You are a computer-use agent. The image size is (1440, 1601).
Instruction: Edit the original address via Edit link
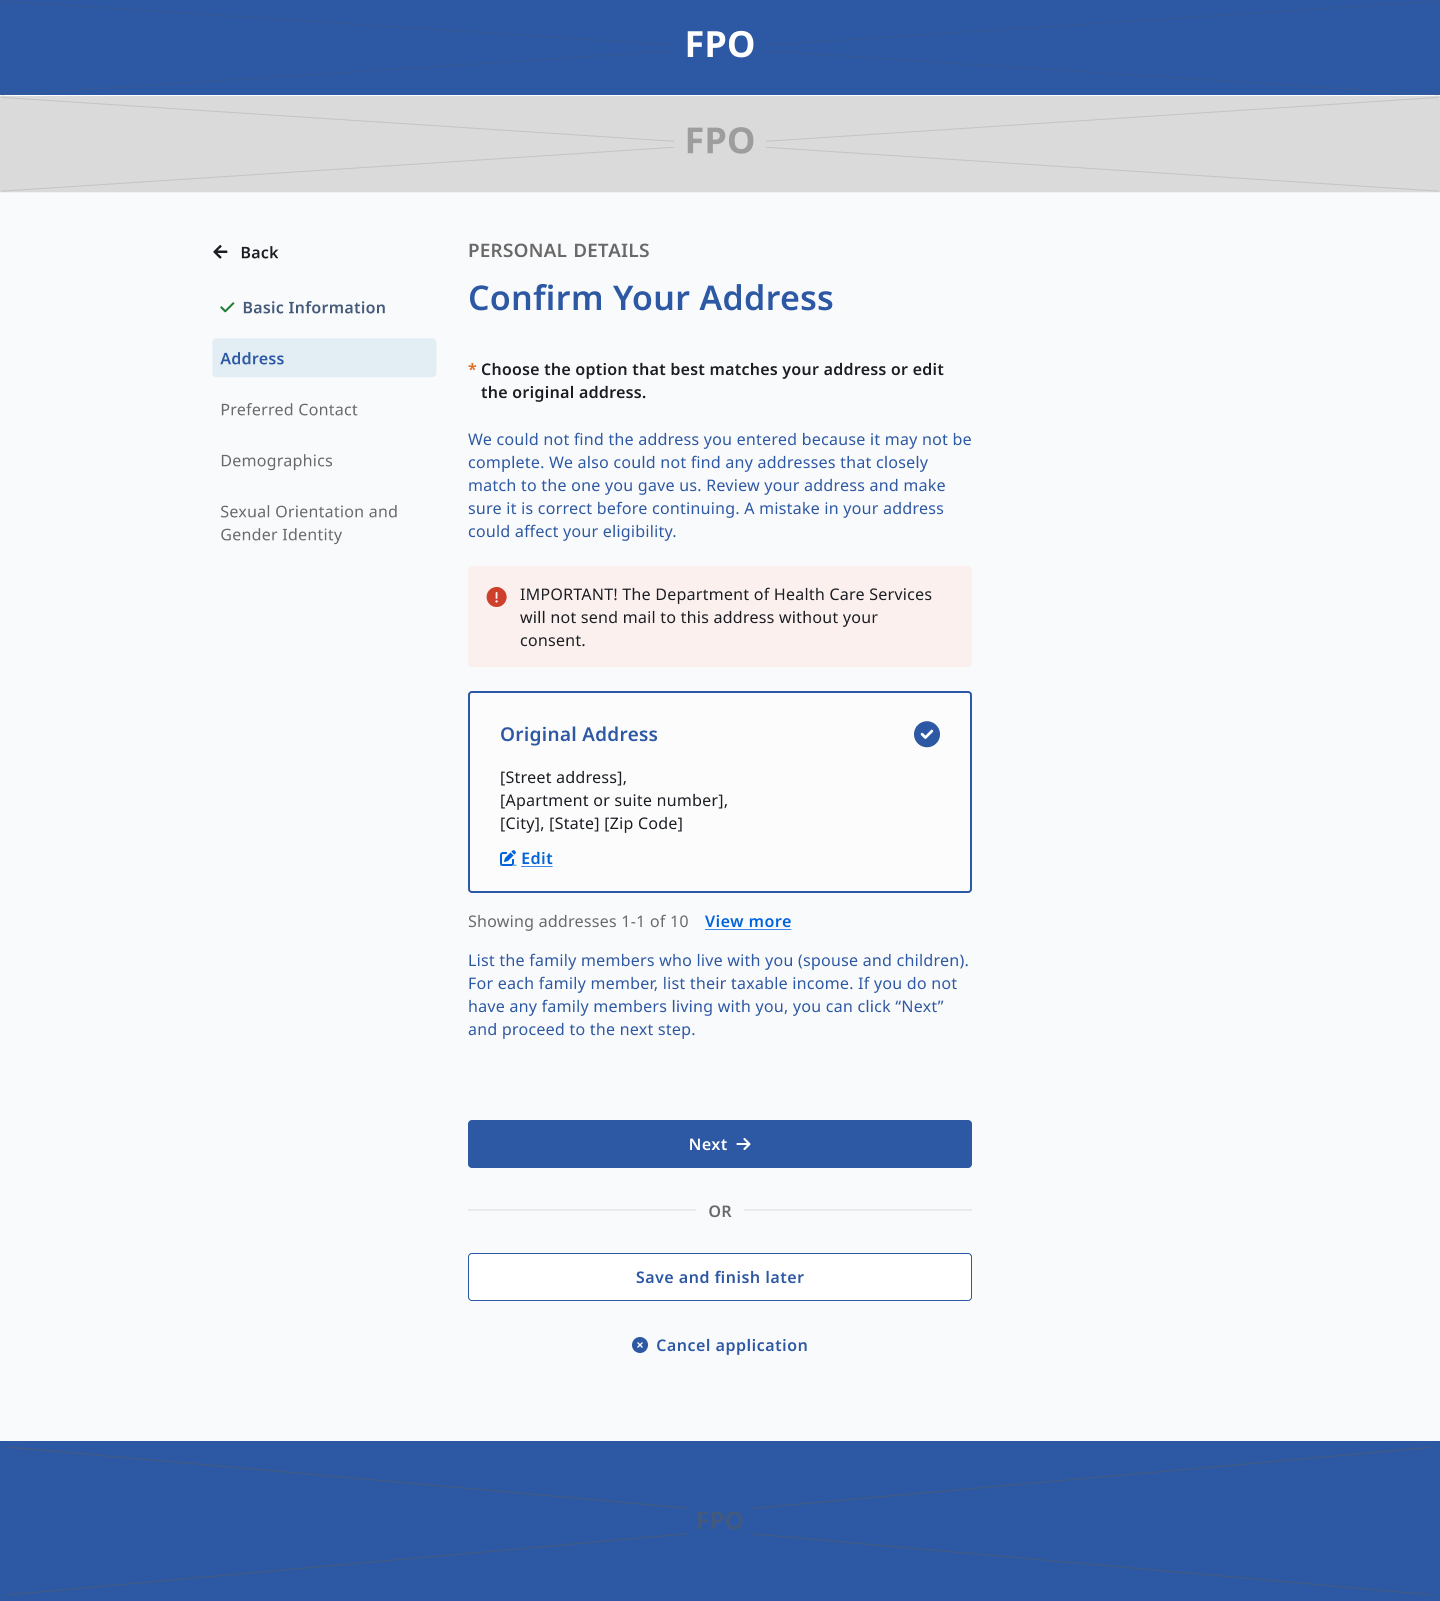click(537, 858)
